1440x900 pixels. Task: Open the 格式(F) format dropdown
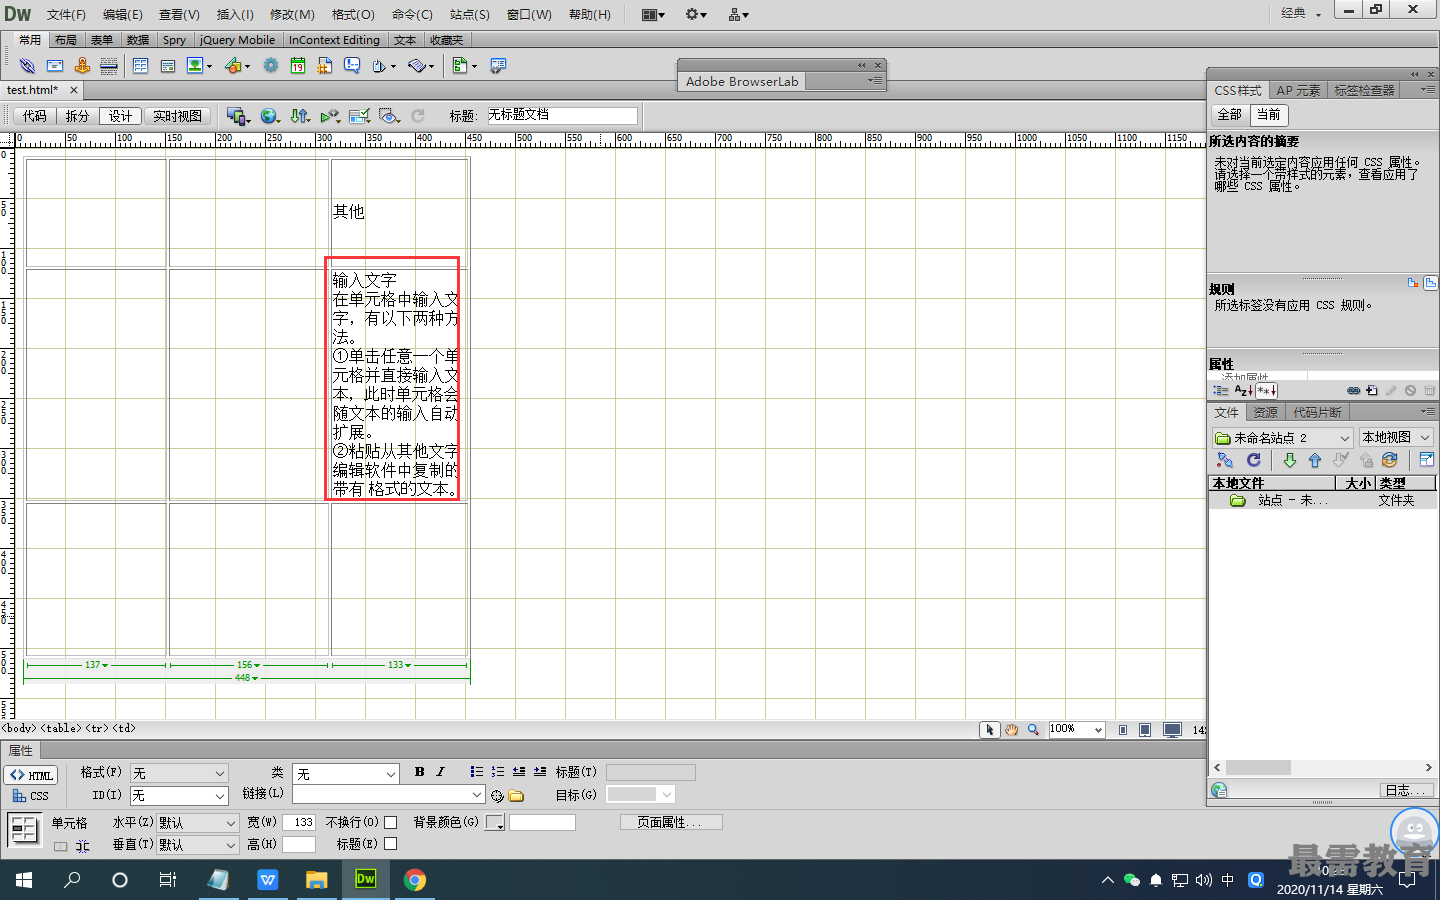179,773
